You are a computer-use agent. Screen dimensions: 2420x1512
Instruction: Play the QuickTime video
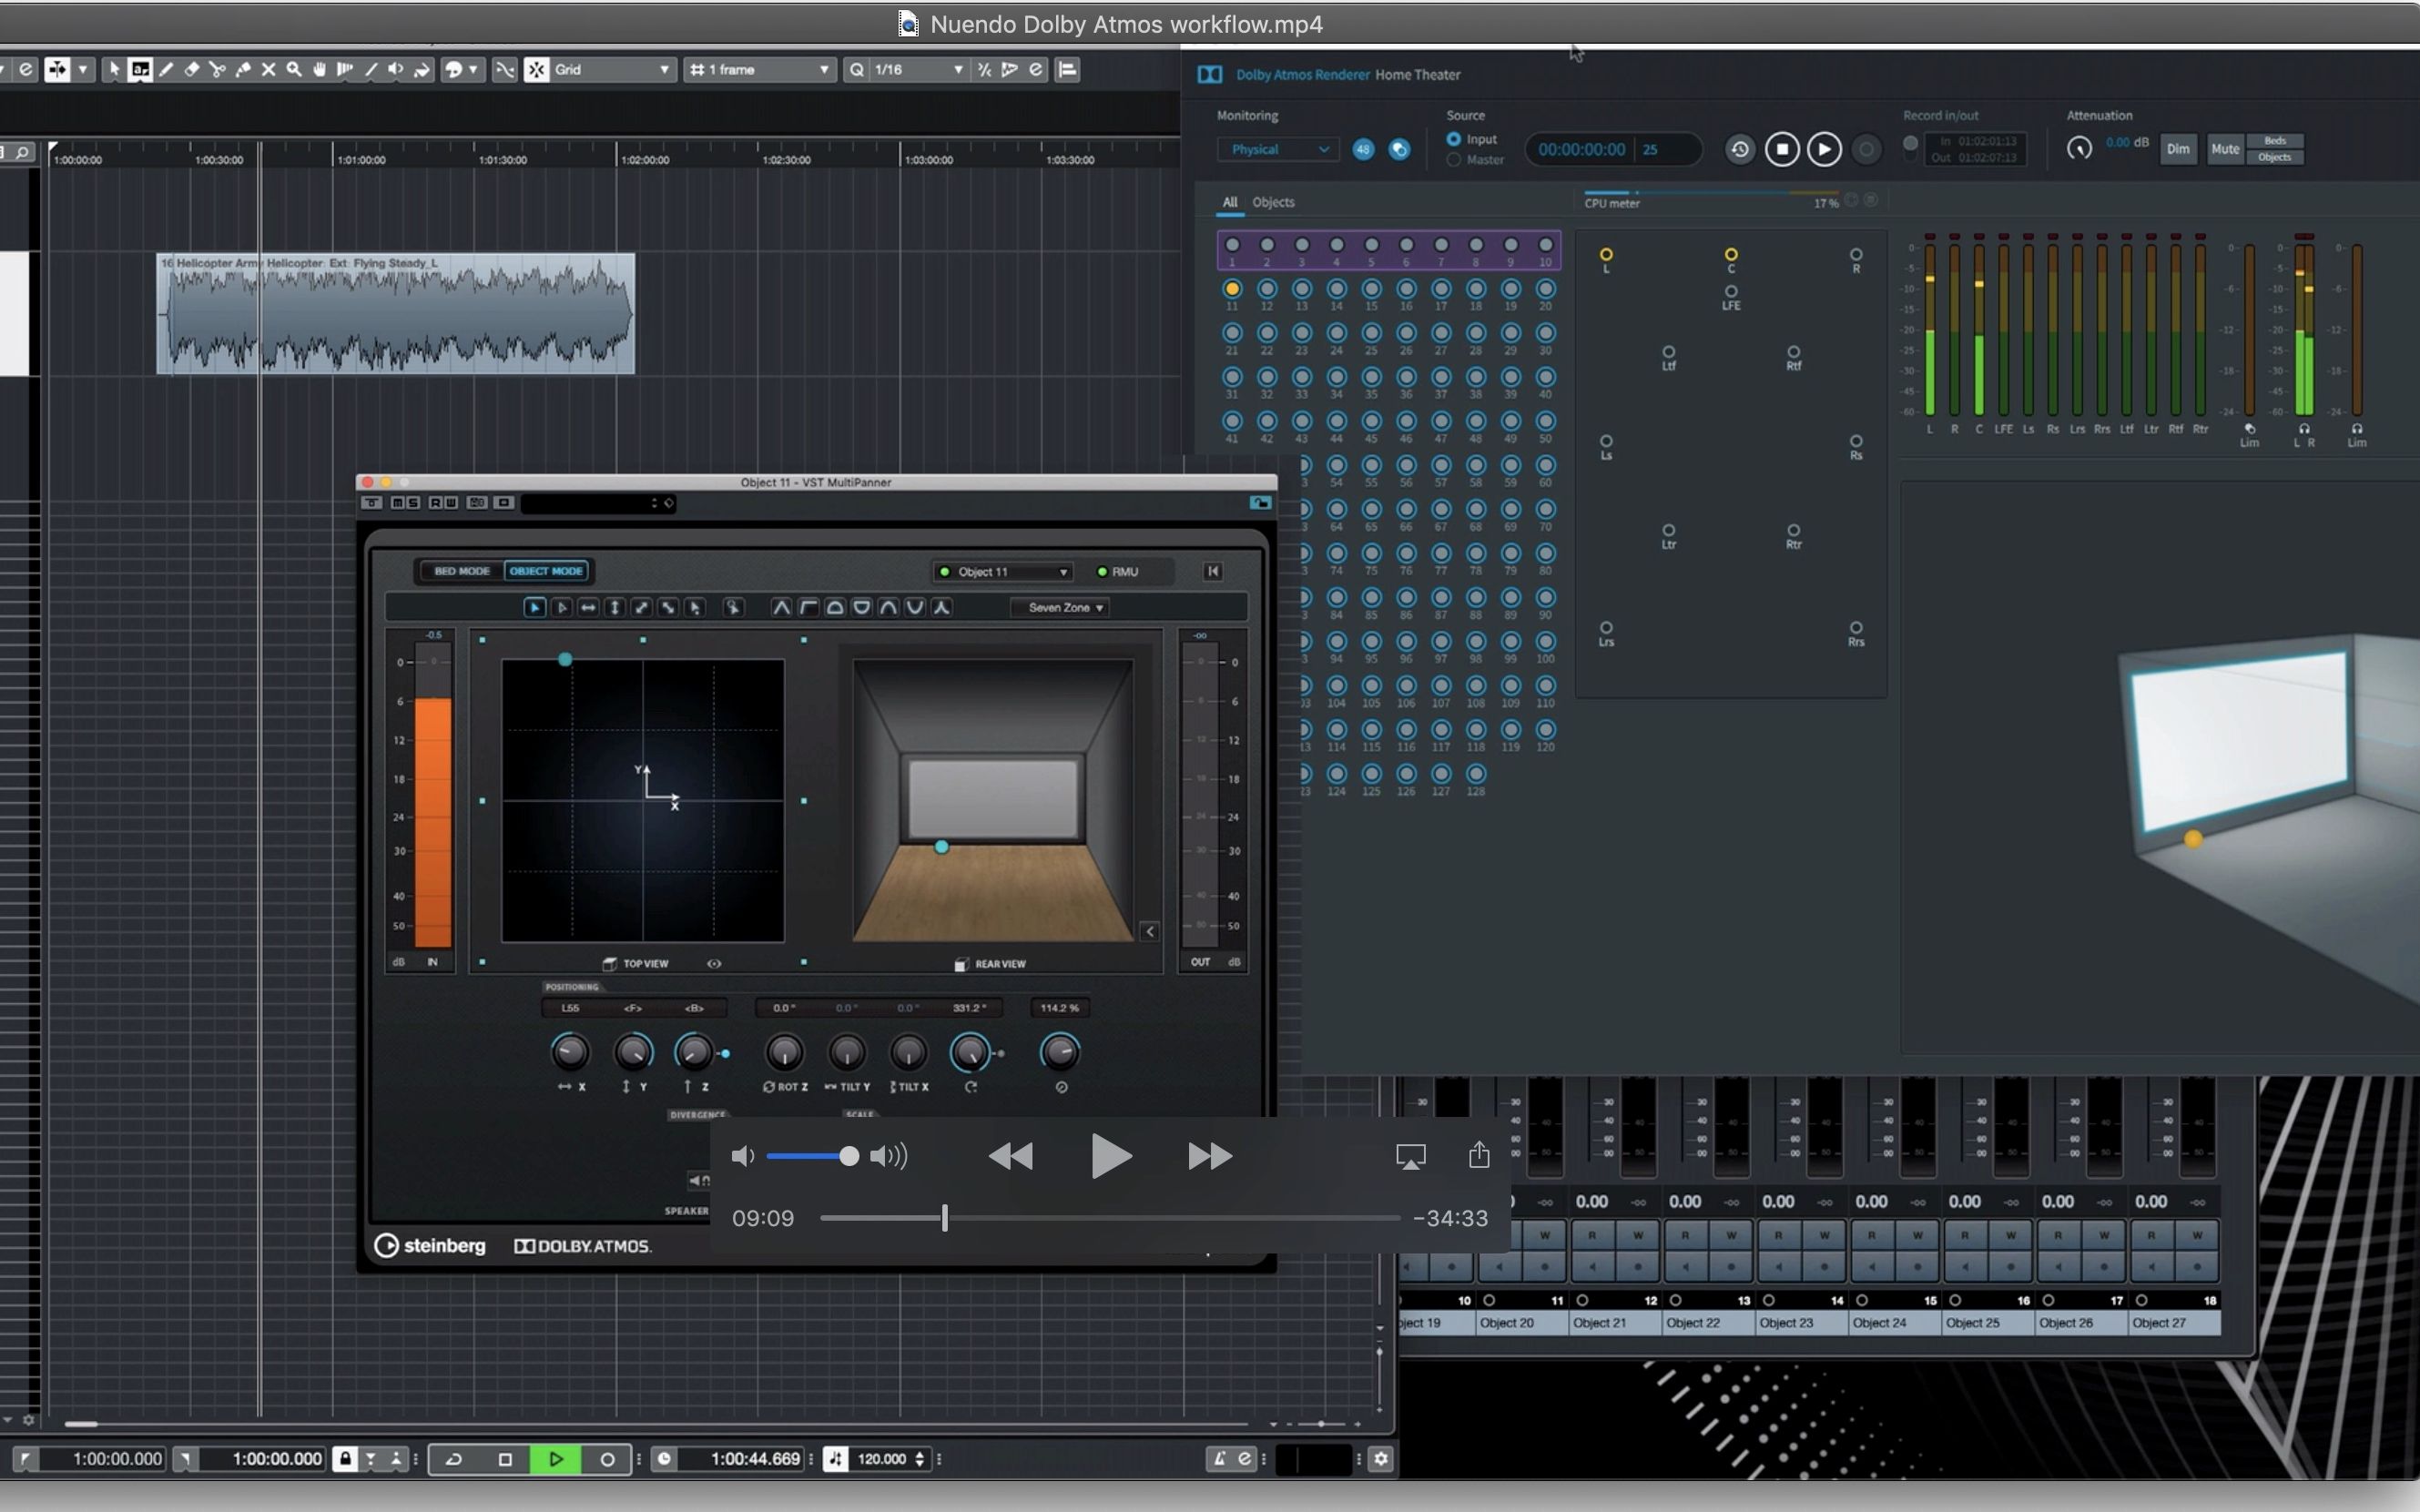1110,1156
